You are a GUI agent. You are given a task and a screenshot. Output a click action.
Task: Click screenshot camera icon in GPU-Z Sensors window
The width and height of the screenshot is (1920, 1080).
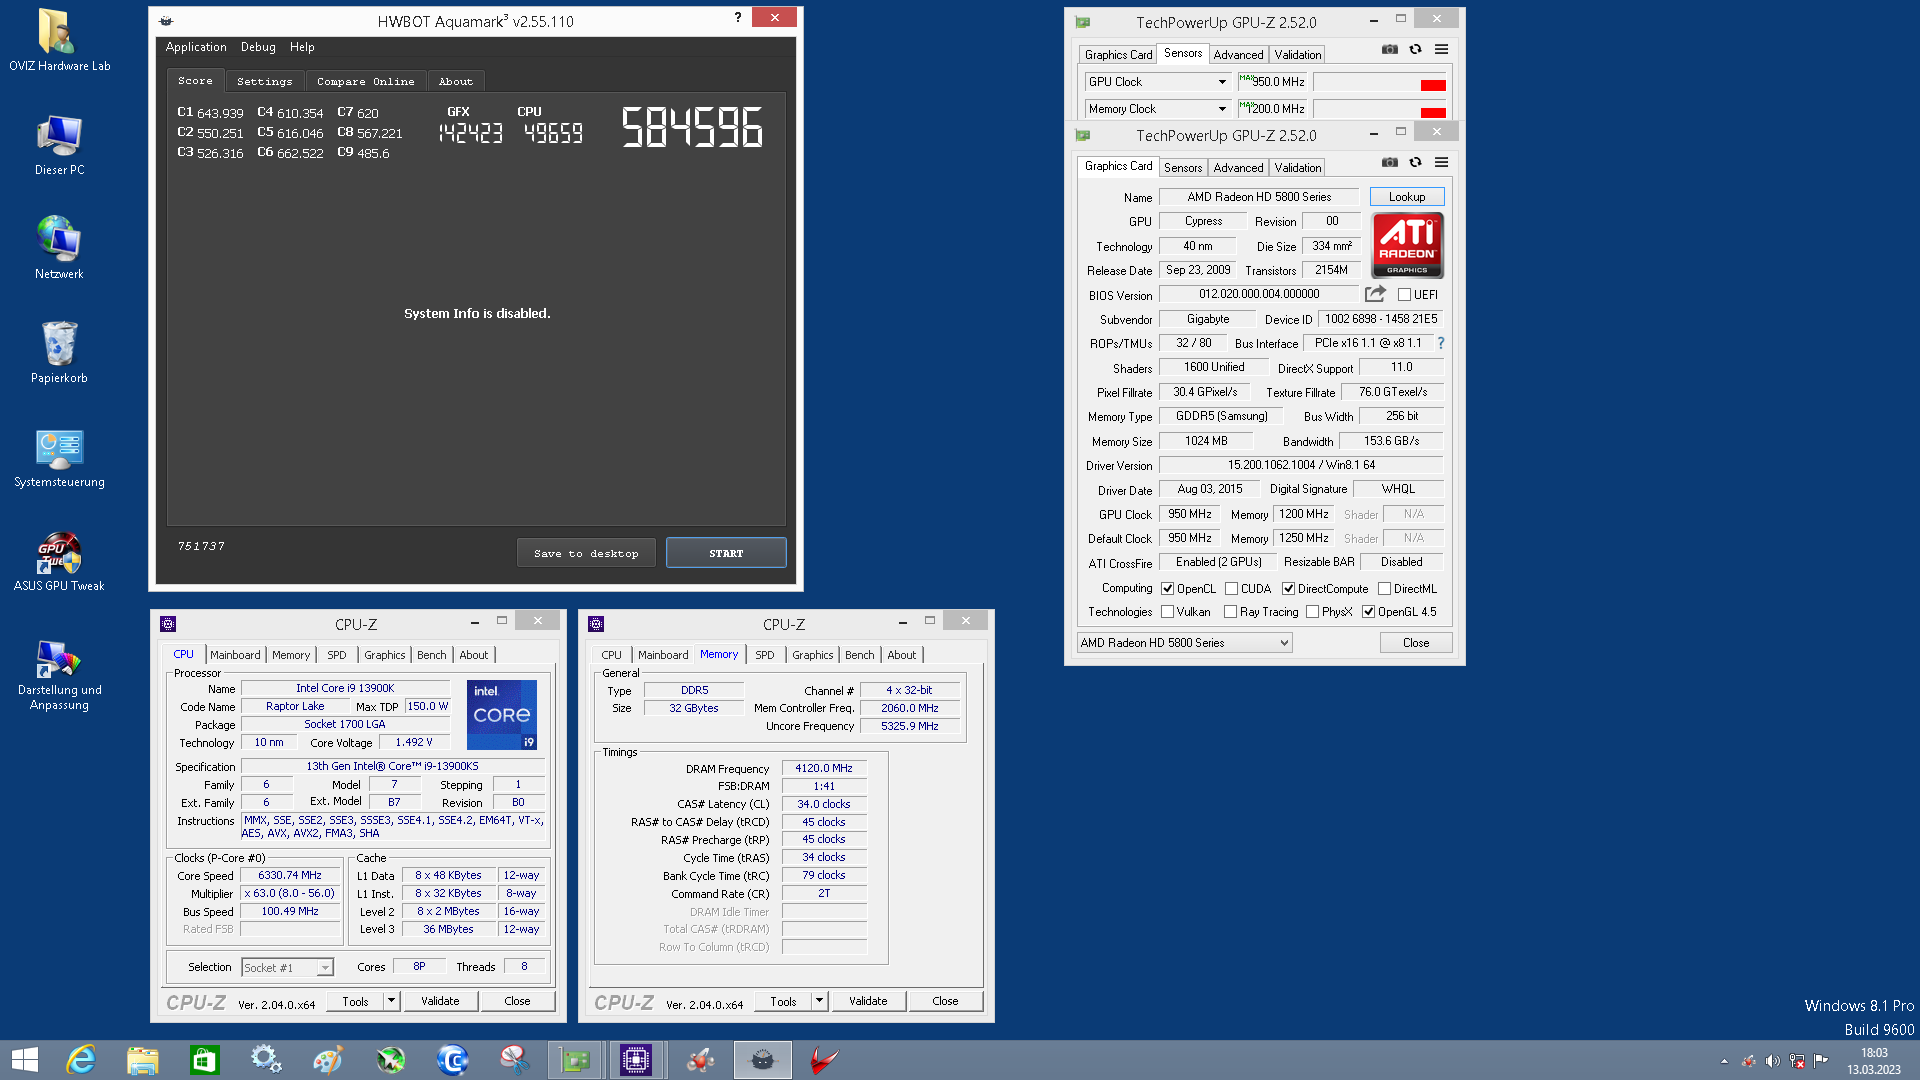(x=1389, y=50)
